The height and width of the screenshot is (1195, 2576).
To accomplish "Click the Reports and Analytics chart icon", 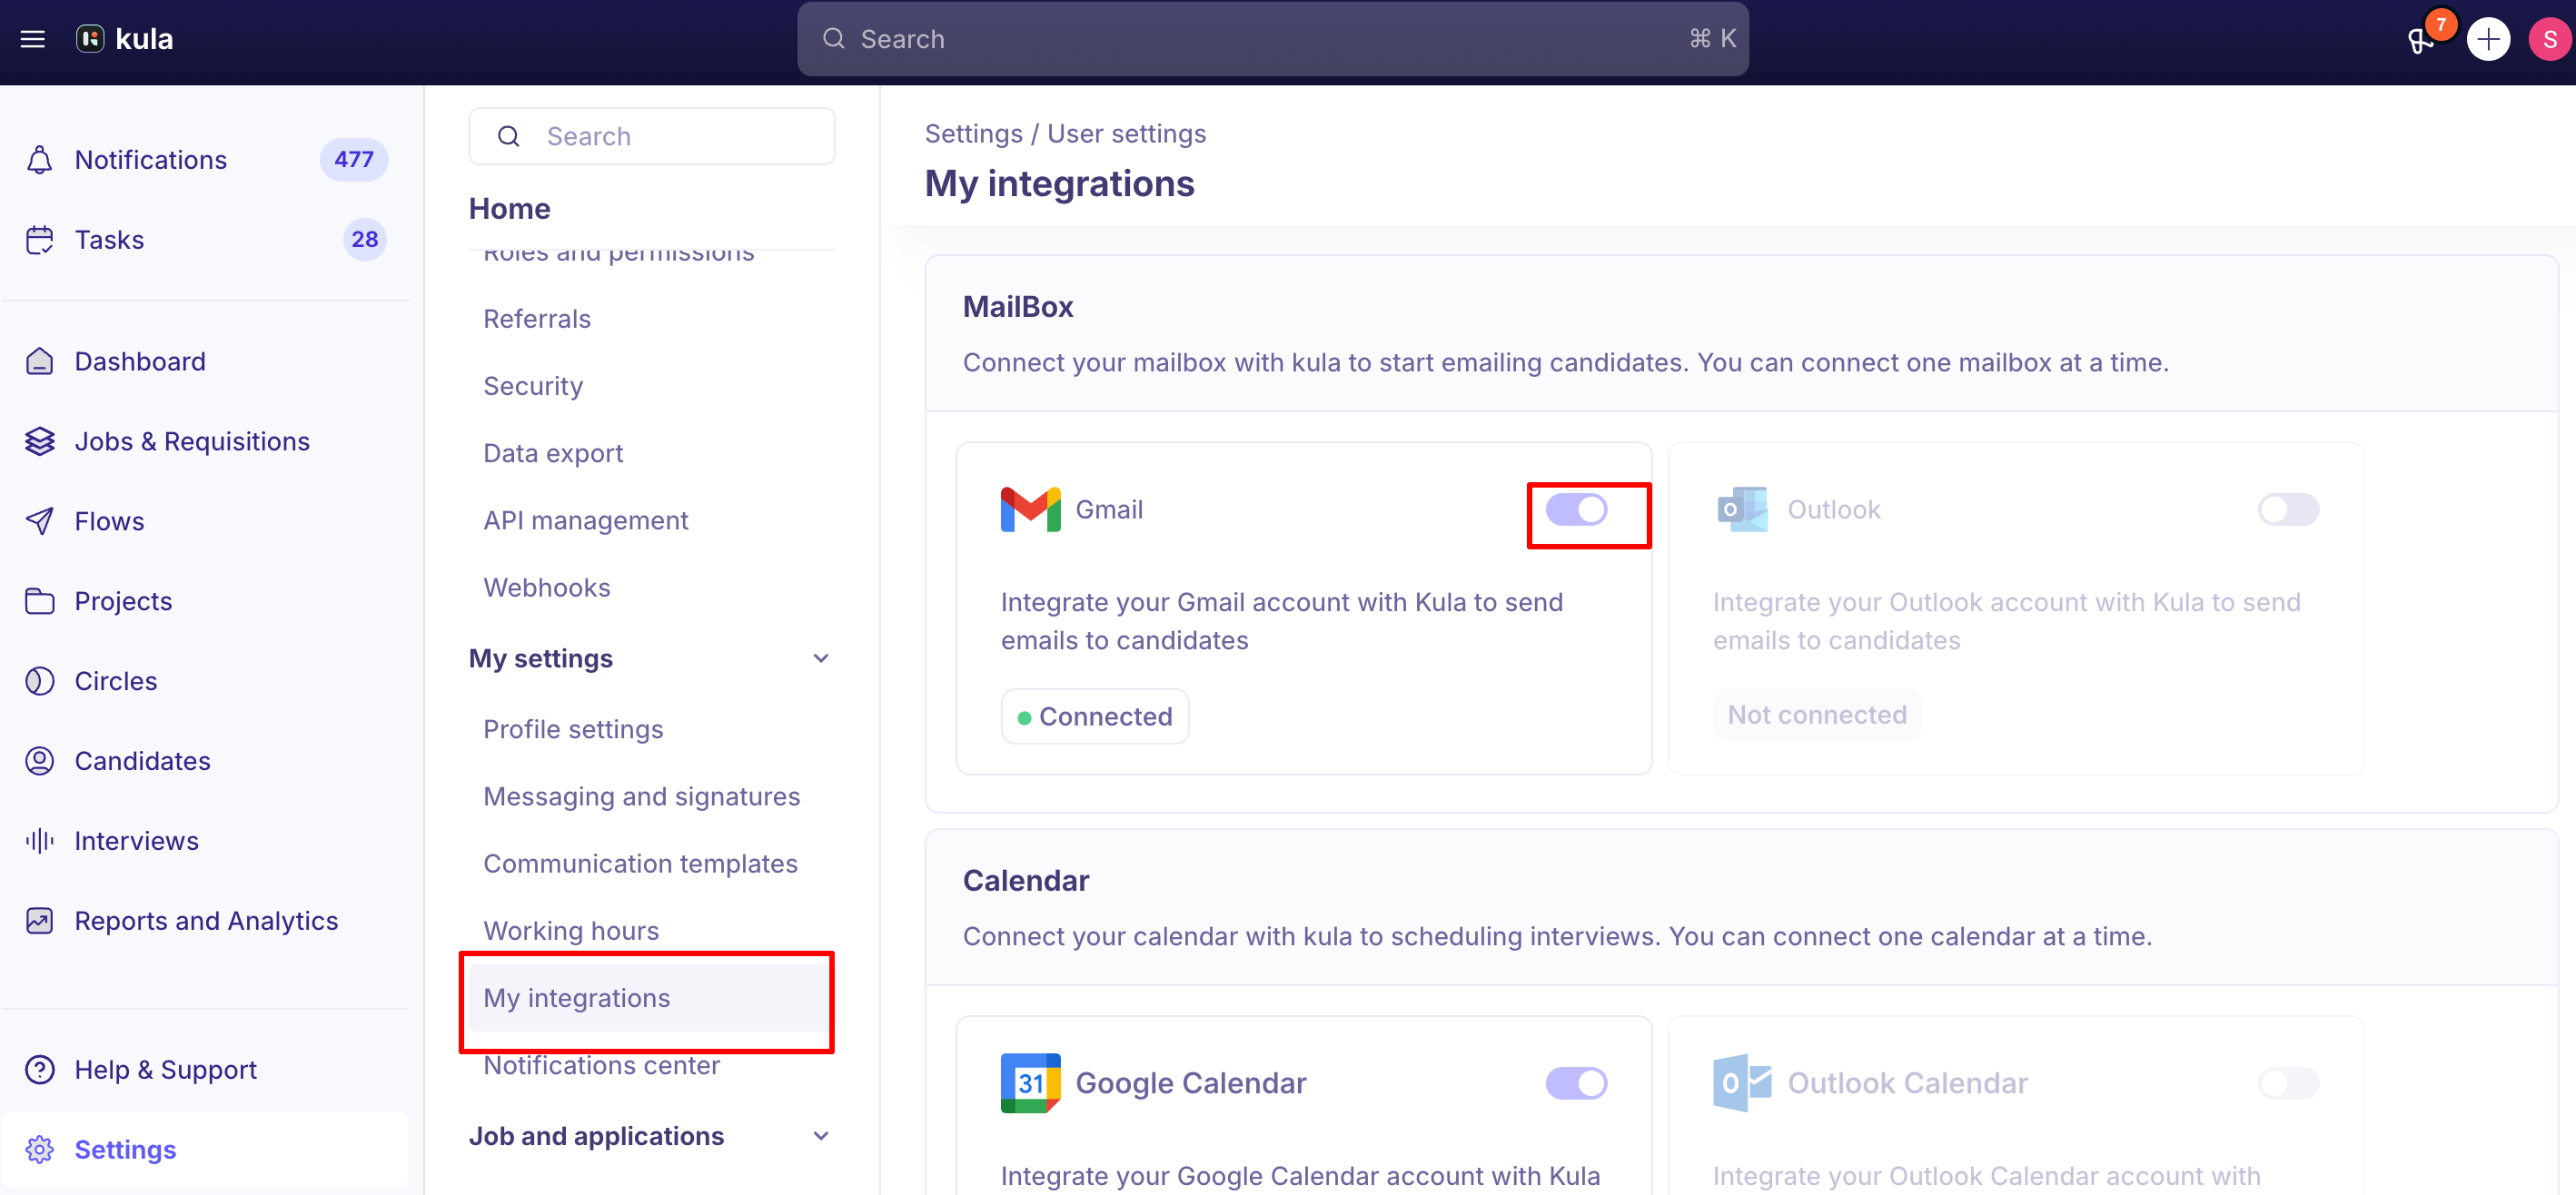I will click(39, 921).
